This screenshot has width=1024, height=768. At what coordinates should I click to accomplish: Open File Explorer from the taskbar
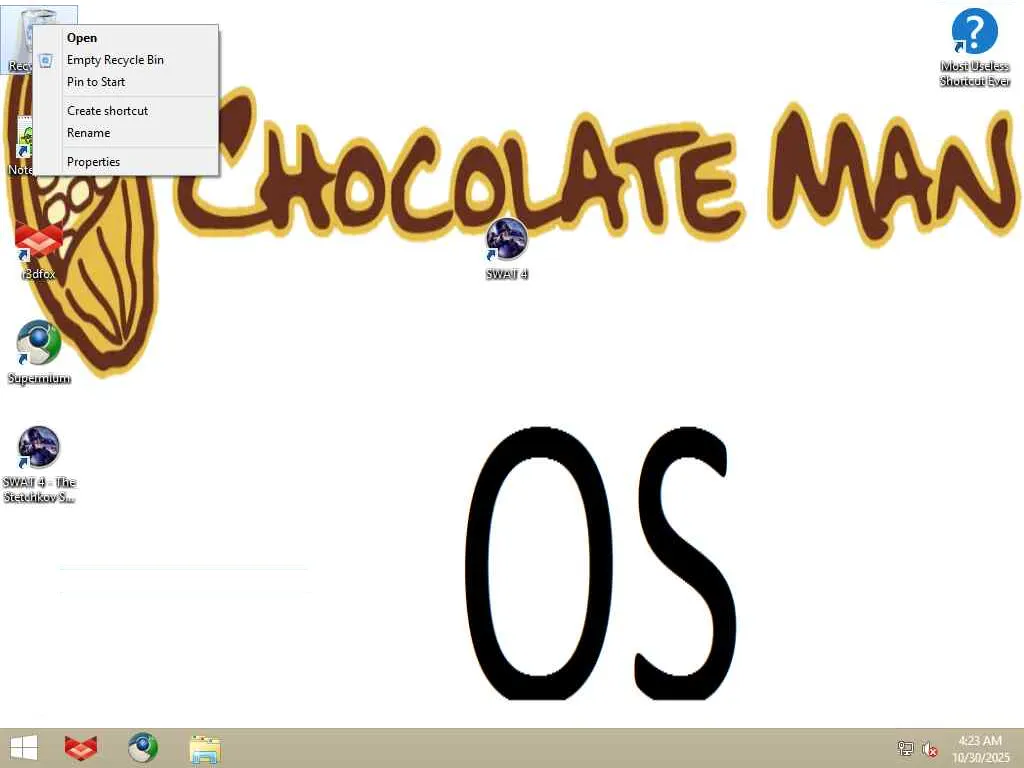(205, 749)
